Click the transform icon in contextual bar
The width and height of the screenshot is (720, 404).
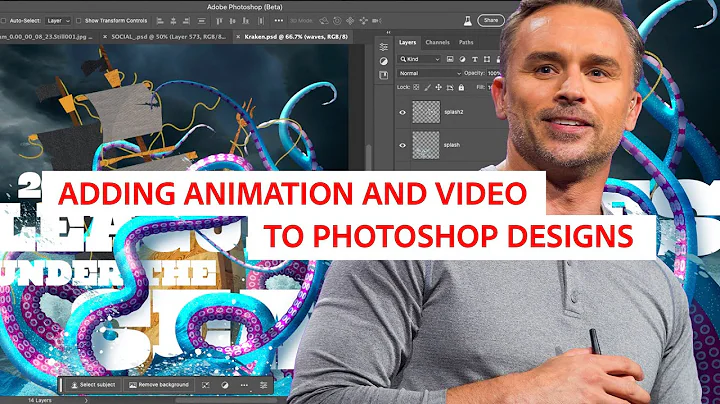[x=206, y=385]
